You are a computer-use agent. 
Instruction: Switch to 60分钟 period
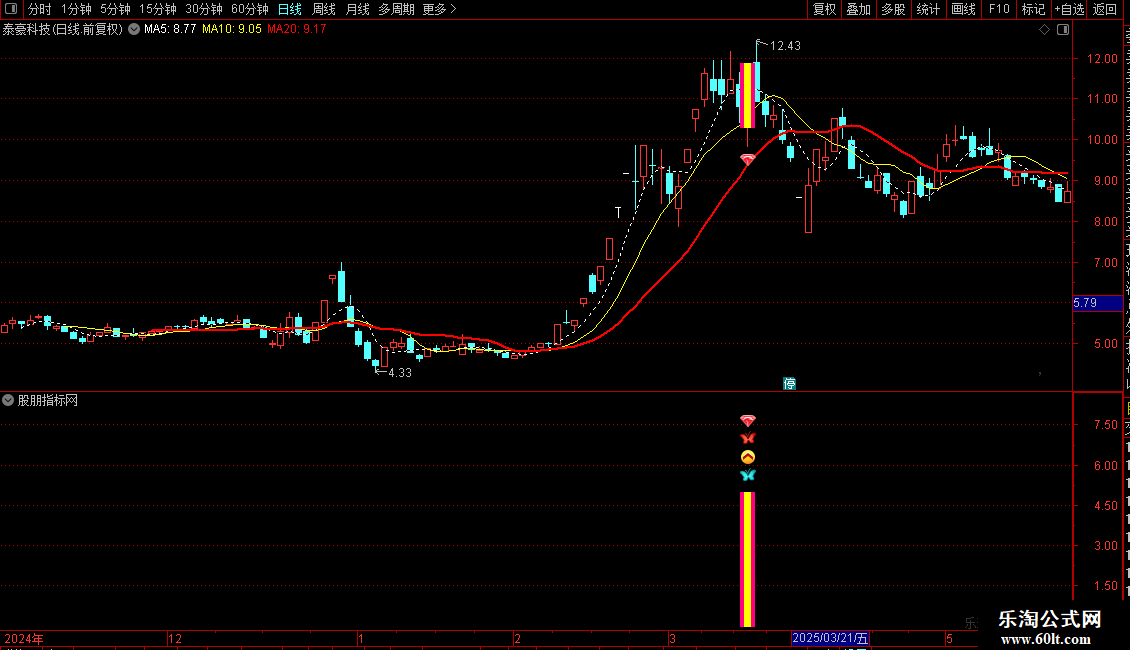[x=249, y=9]
